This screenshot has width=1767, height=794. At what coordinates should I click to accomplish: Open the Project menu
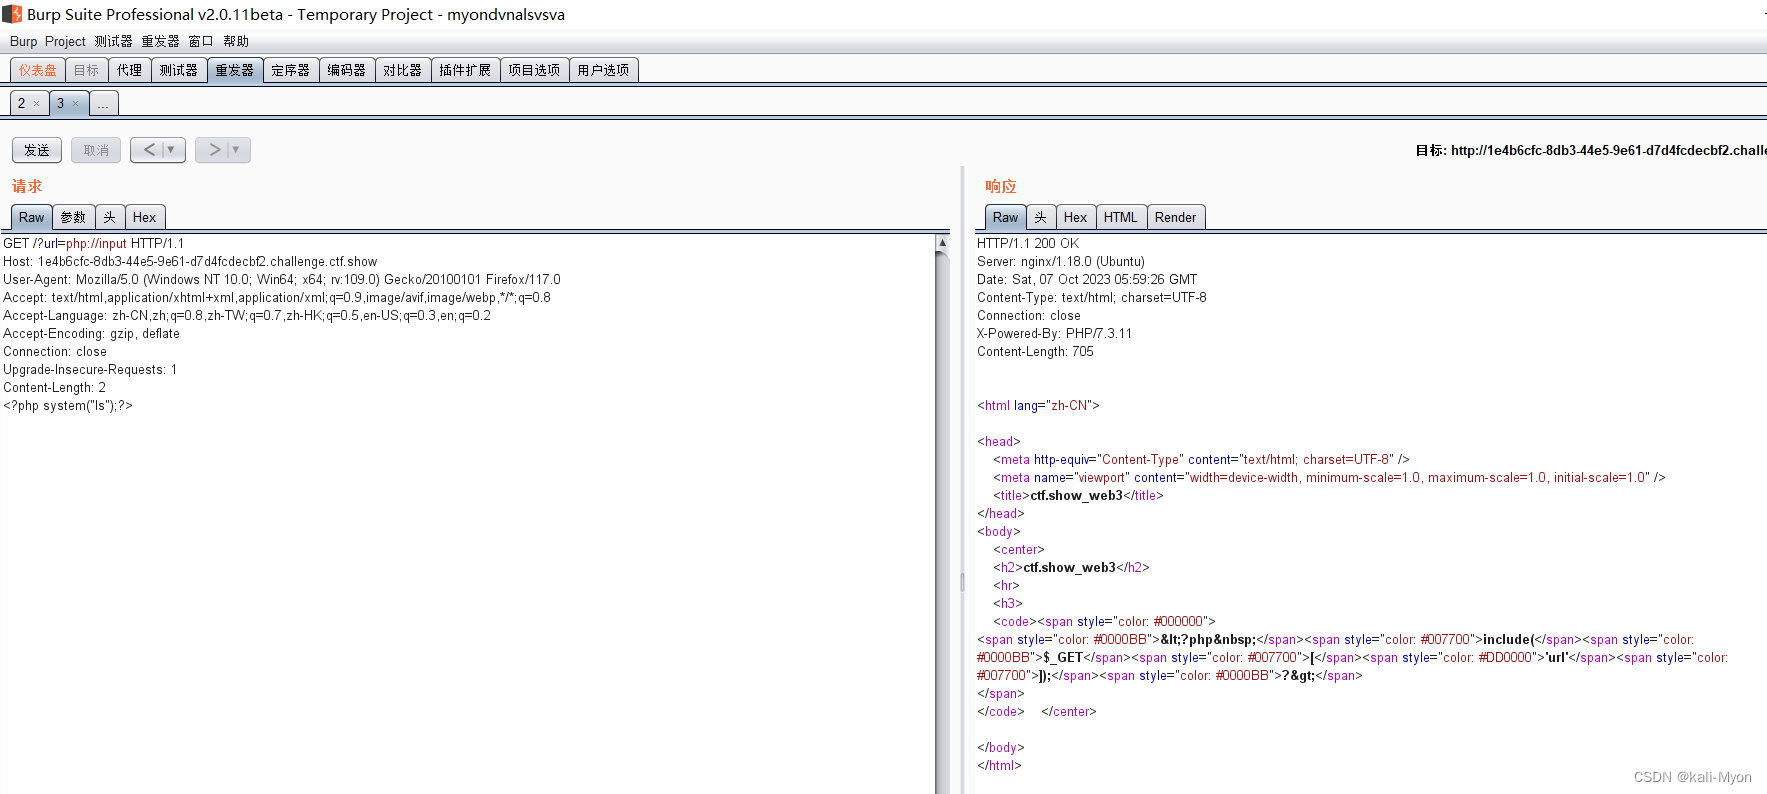click(x=65, y=41)
